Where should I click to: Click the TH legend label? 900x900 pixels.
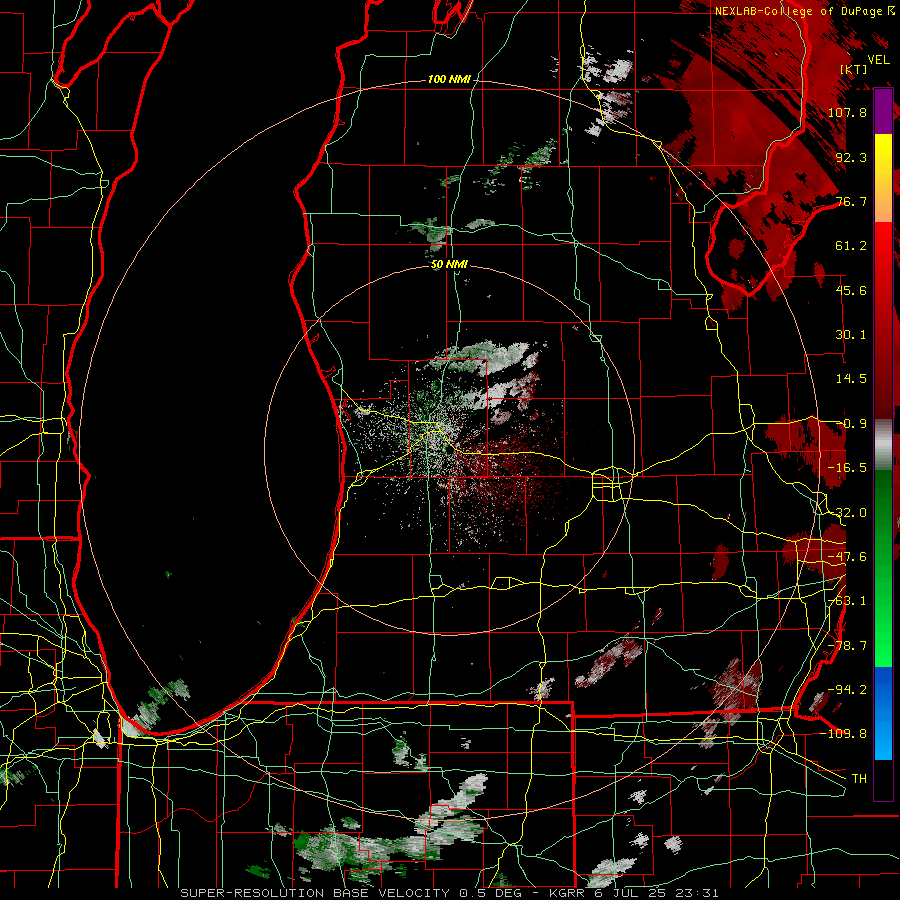pyautogui.click(x=859, y=778)
